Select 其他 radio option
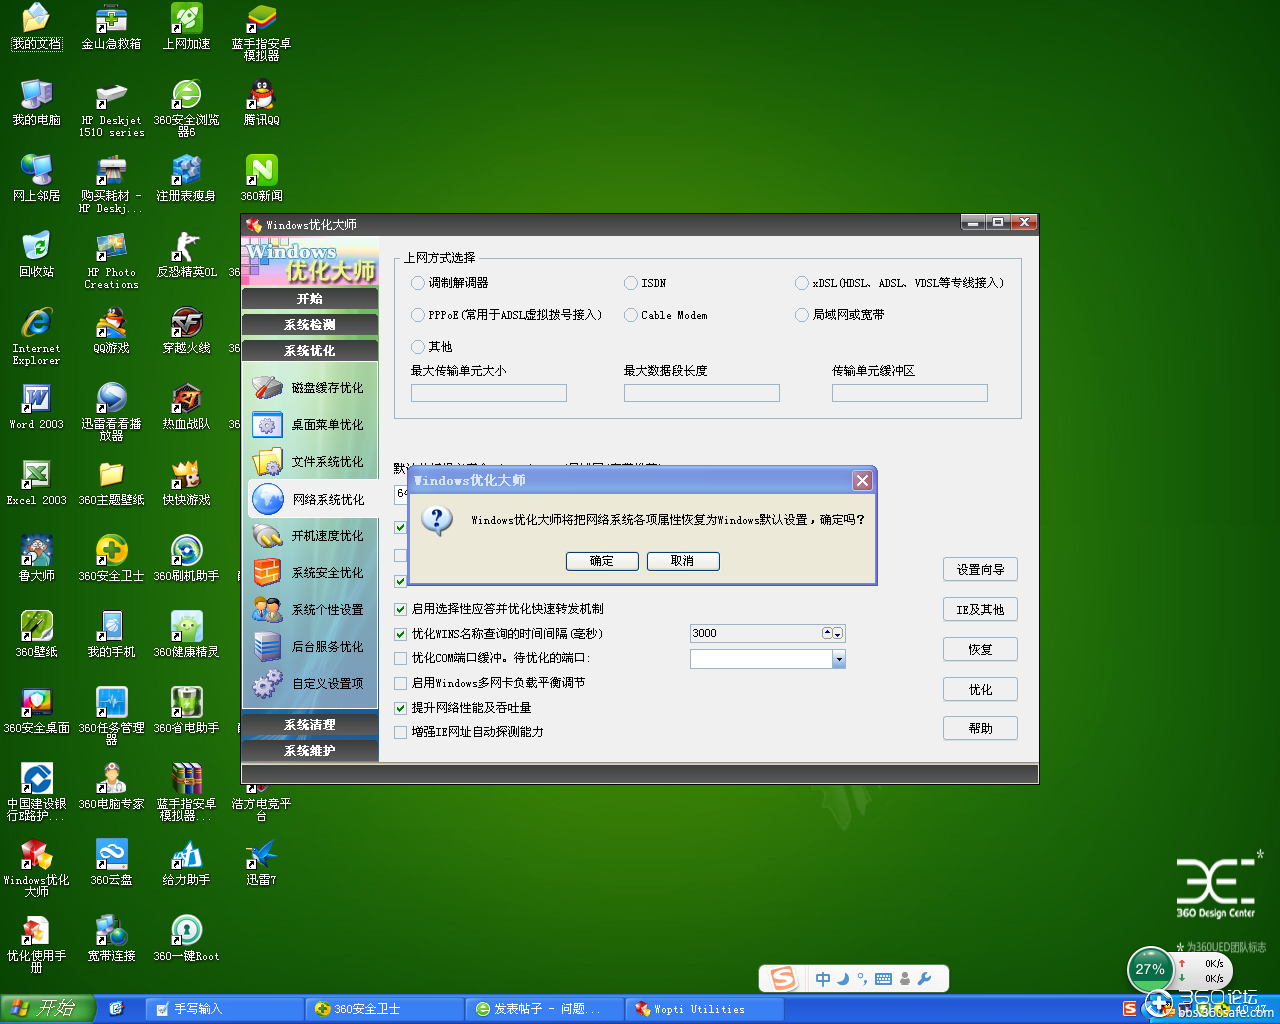The height and width of the screenshot is (1024, 1280). pyautogui.click(x=418, y=347)
